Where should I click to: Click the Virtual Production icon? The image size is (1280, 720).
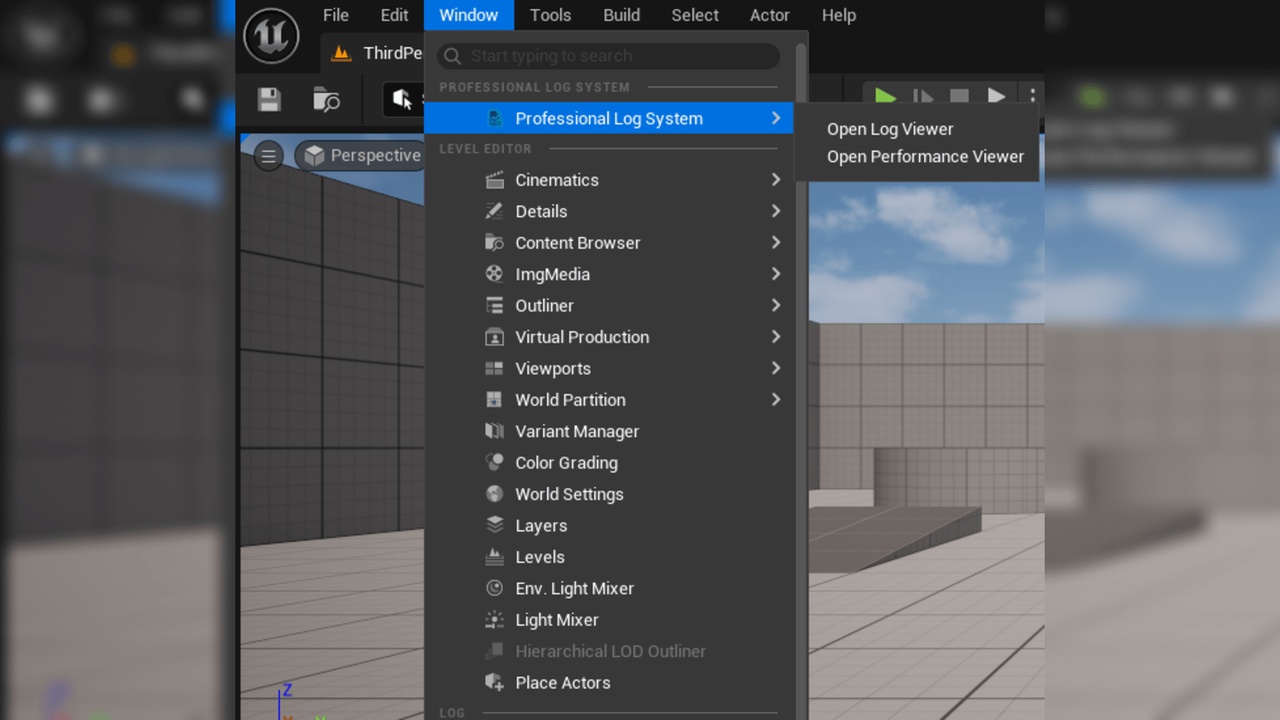pyautogui.click(x=494, y=337)
